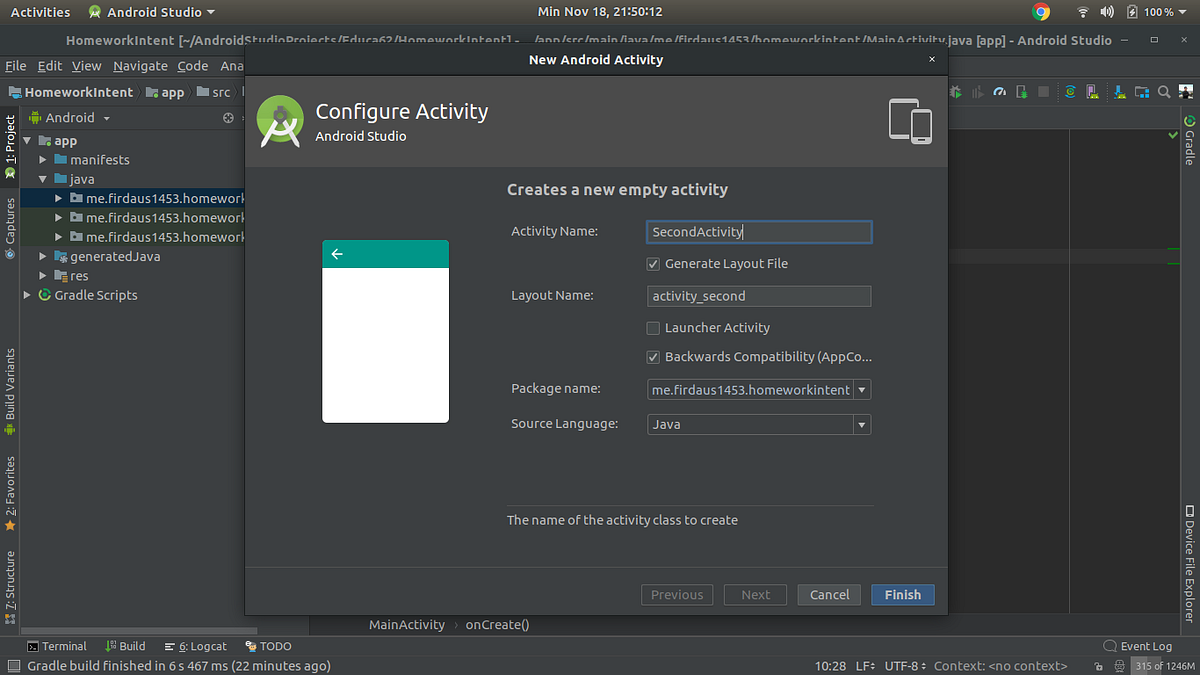Open the Terminal tool window
This screenshot has height=675, width=1200.
(x=57, y=646)
